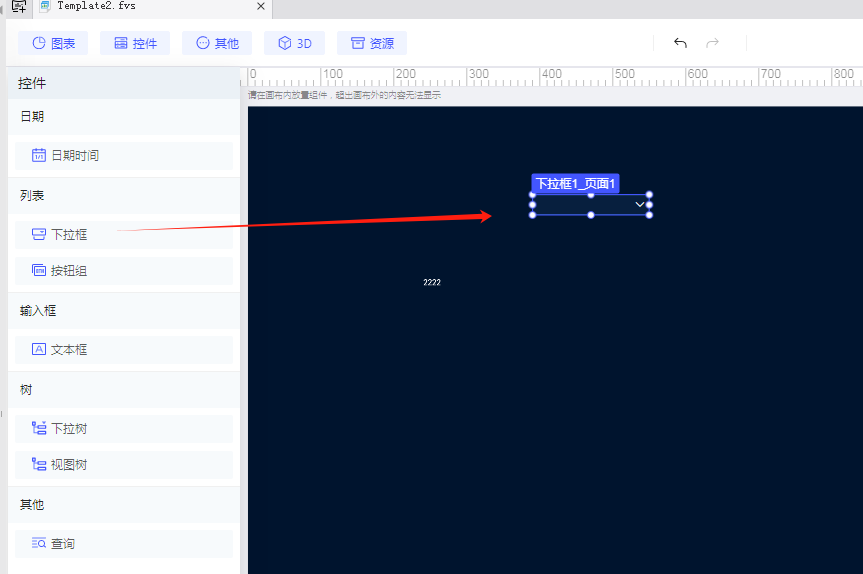Viewport: 863px width, 574px height.
Task: Click the 控件 panel title
Action: pos(32,84)
